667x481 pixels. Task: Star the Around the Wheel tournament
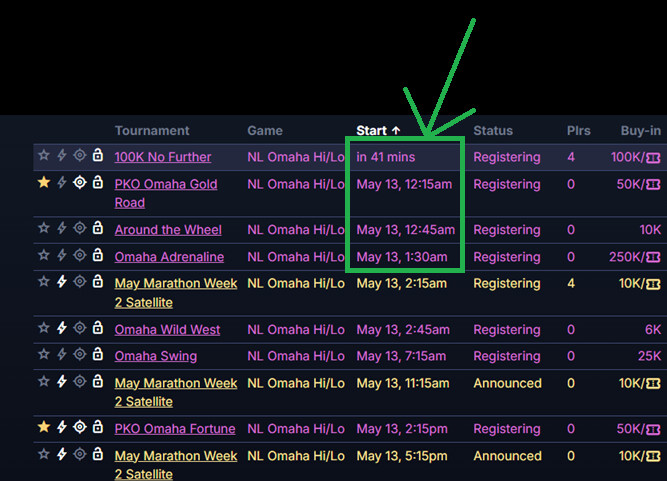tap(44, 228)
